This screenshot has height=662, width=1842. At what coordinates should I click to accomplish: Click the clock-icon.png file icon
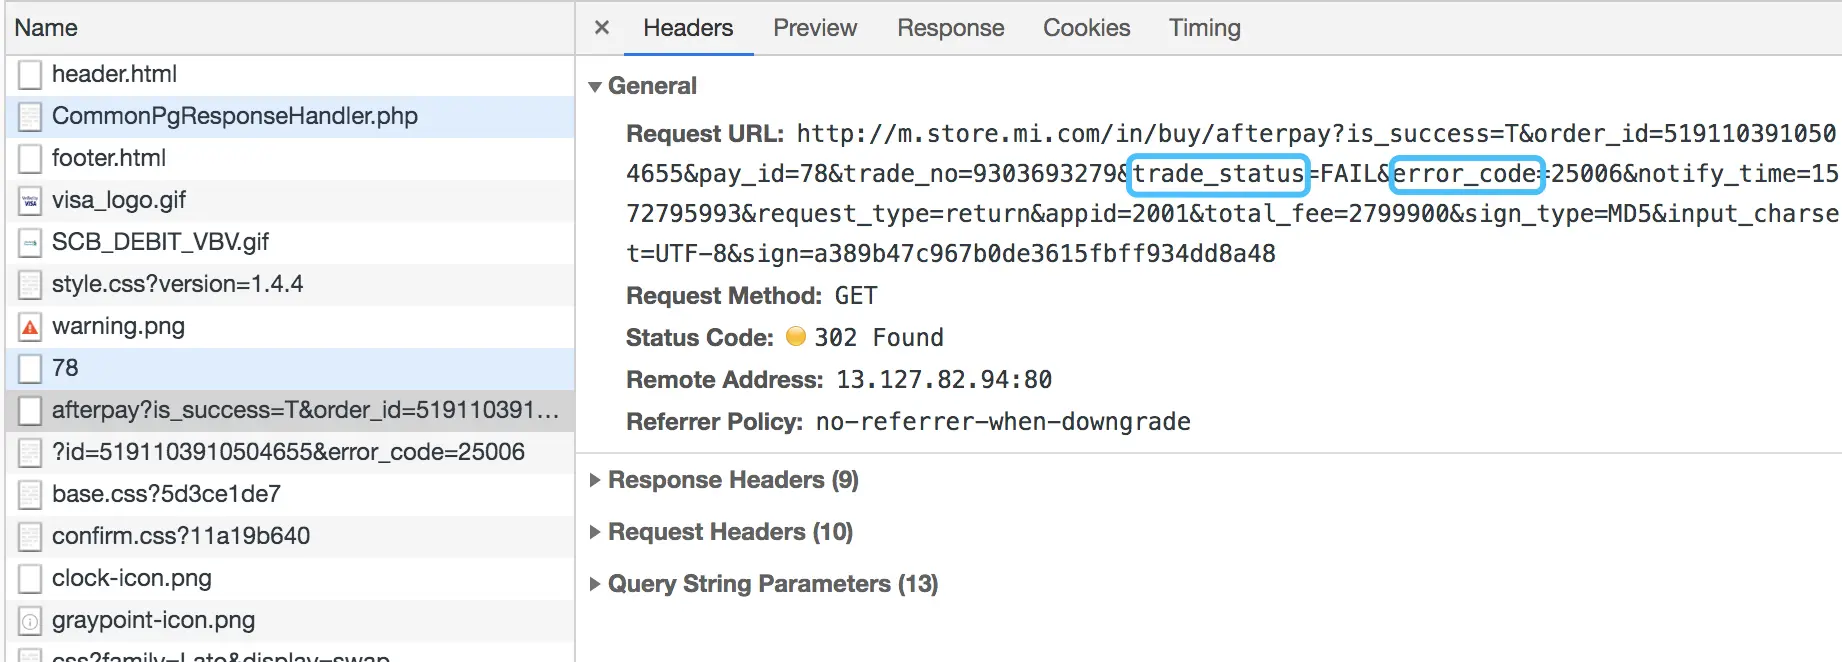point(30,579)
